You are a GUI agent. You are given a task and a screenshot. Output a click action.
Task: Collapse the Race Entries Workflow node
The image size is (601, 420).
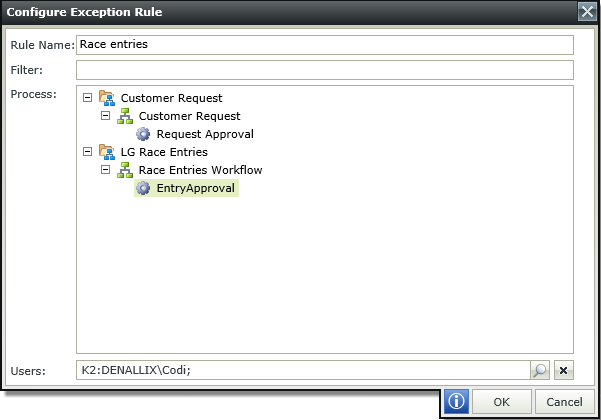pos(105,170)
